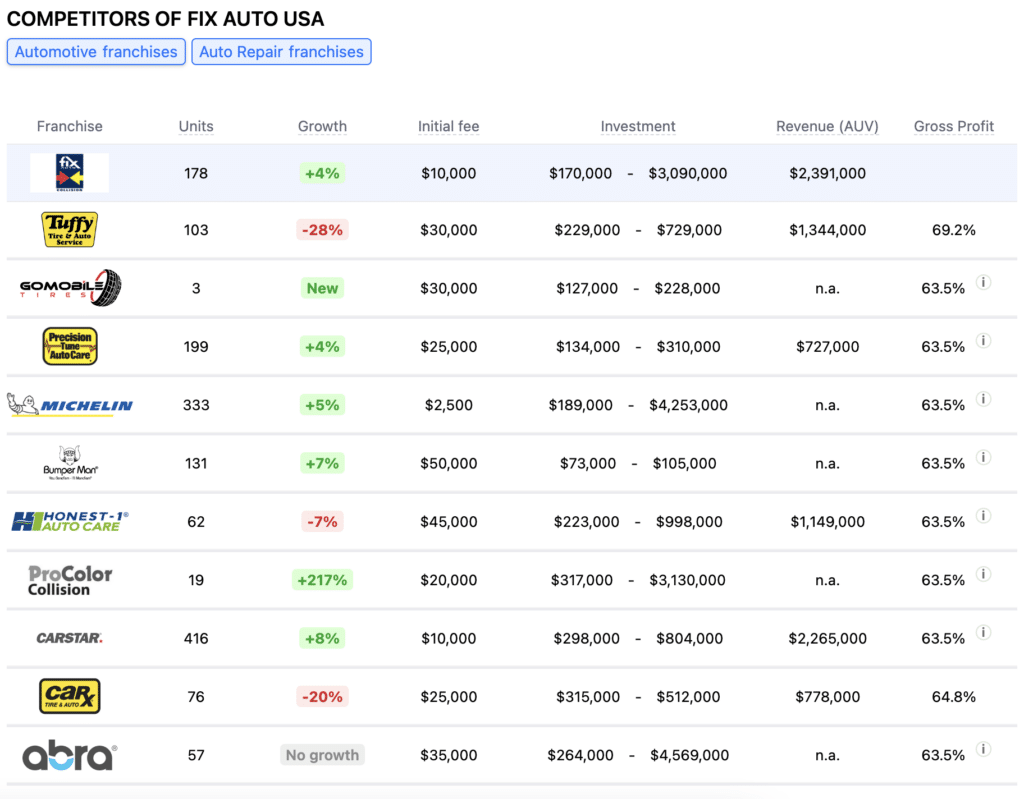Show gross profit info in CARSTAR row
Screen dimensions: 1024x799
pyautogui.click(x=984, y=632)
